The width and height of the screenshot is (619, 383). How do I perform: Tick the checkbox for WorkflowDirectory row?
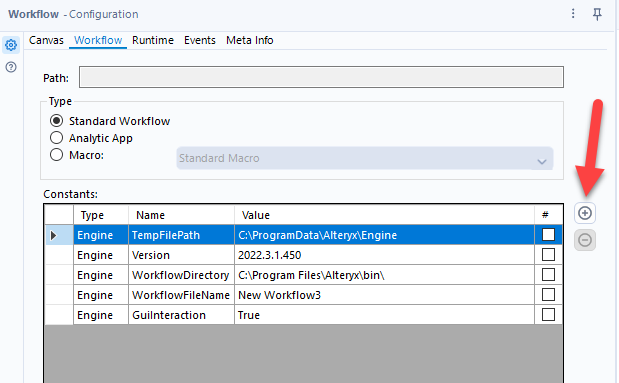tap(548, 274)
